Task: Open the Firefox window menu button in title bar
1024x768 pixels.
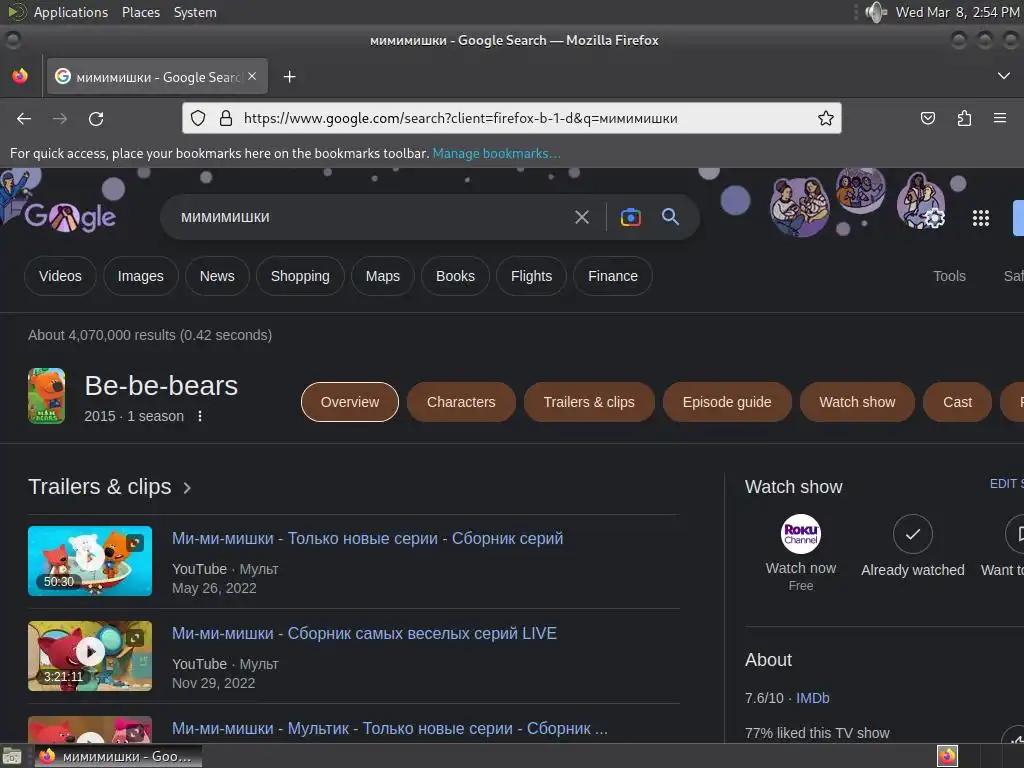Action: (x=13, y=40)
